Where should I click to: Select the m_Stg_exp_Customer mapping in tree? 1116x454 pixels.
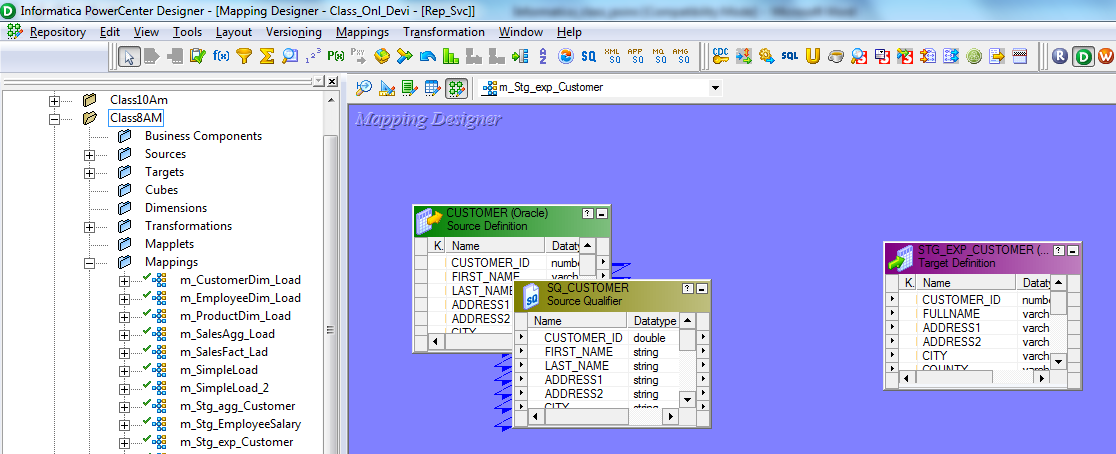[x=236, y=442]
